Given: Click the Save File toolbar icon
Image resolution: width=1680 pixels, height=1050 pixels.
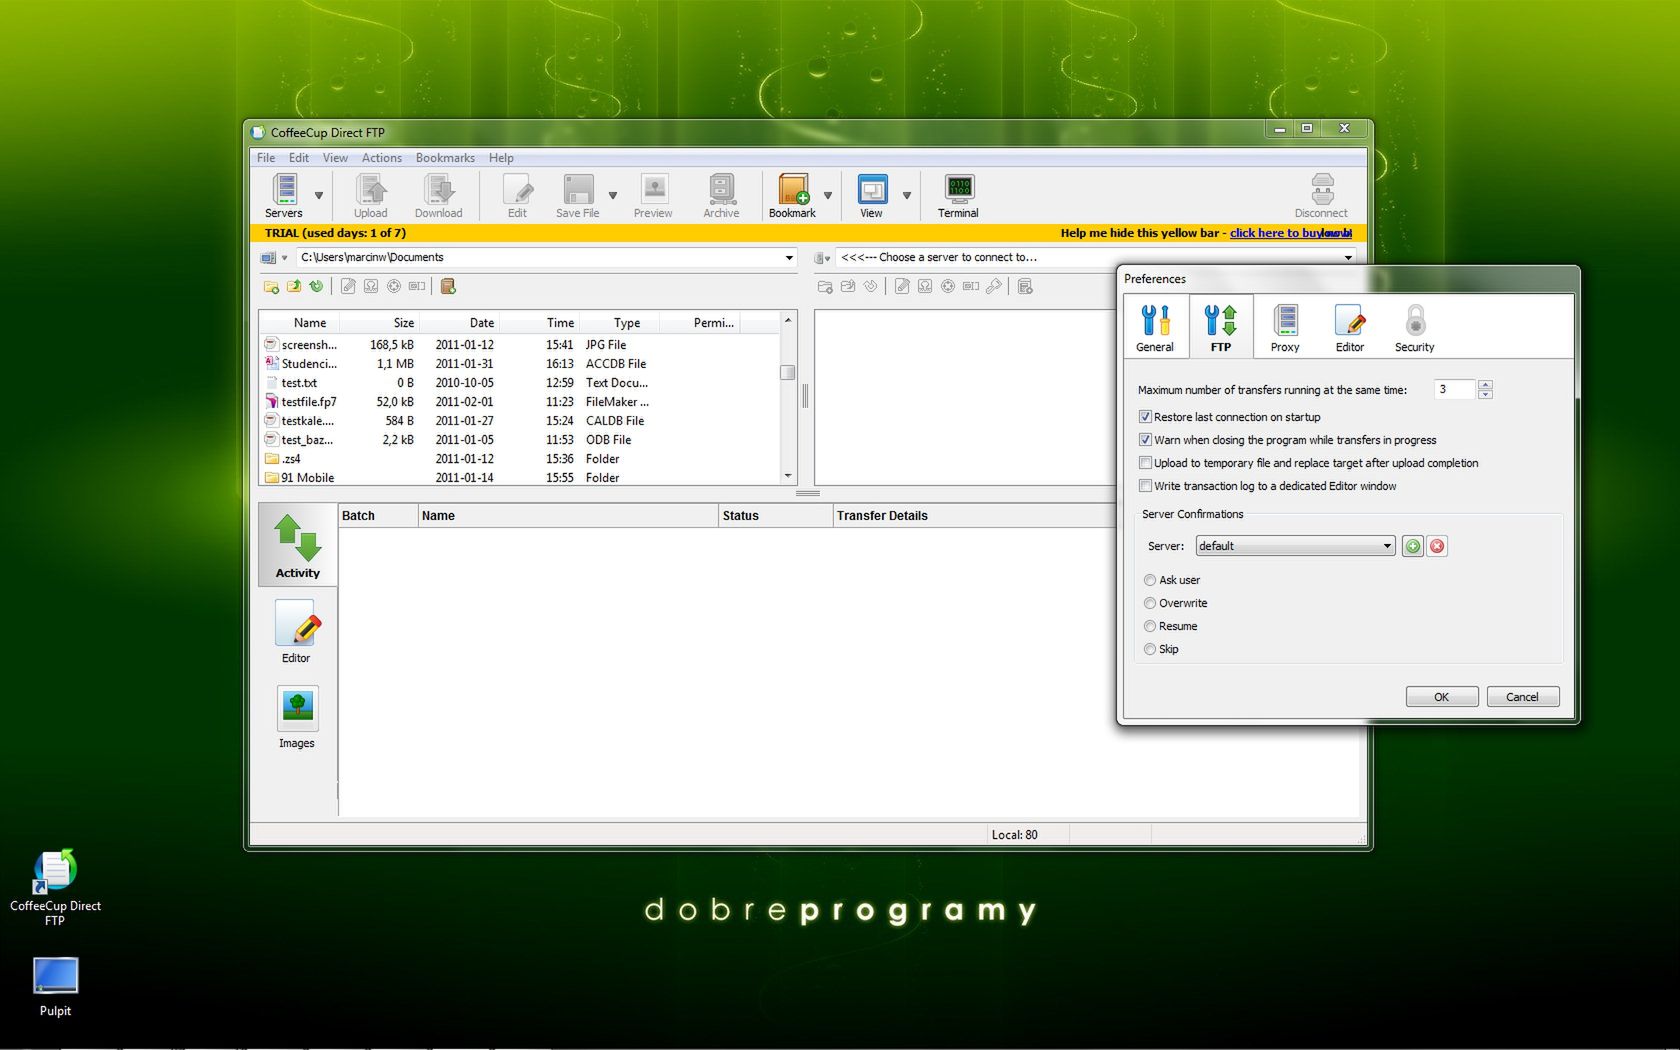Looking at the screenshot, I should pyautogui.click(x=577, y=195).
